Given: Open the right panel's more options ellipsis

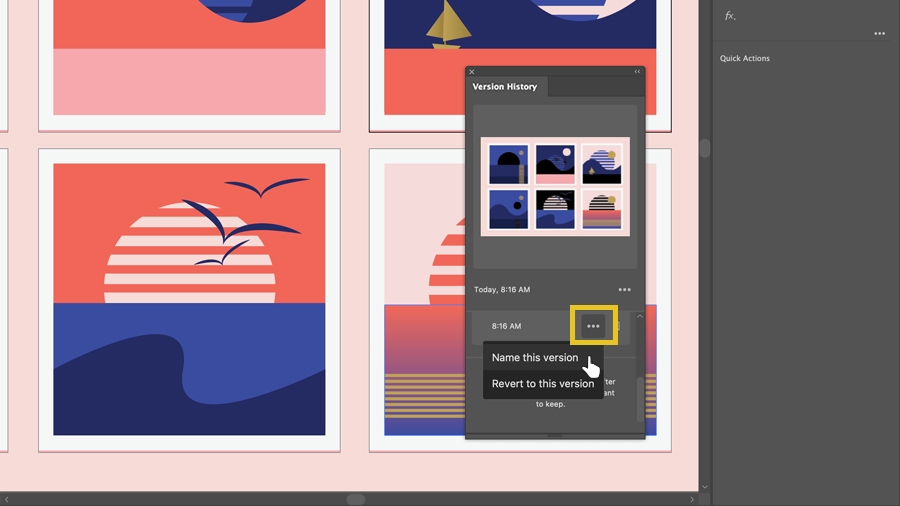Looking at the screenshot, I should click(879, 34).
